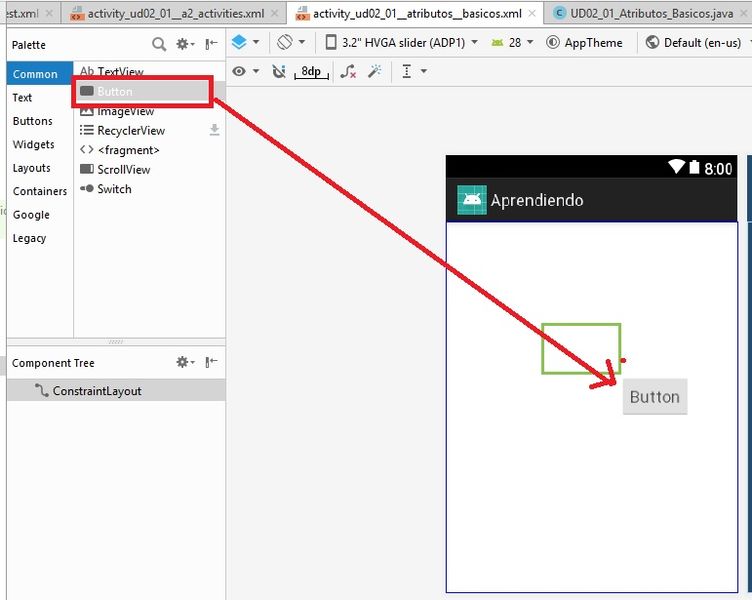Hide the Palette panel
Image resolution: width=752 pixels, height=600 pixels.
tap(211, 44)
